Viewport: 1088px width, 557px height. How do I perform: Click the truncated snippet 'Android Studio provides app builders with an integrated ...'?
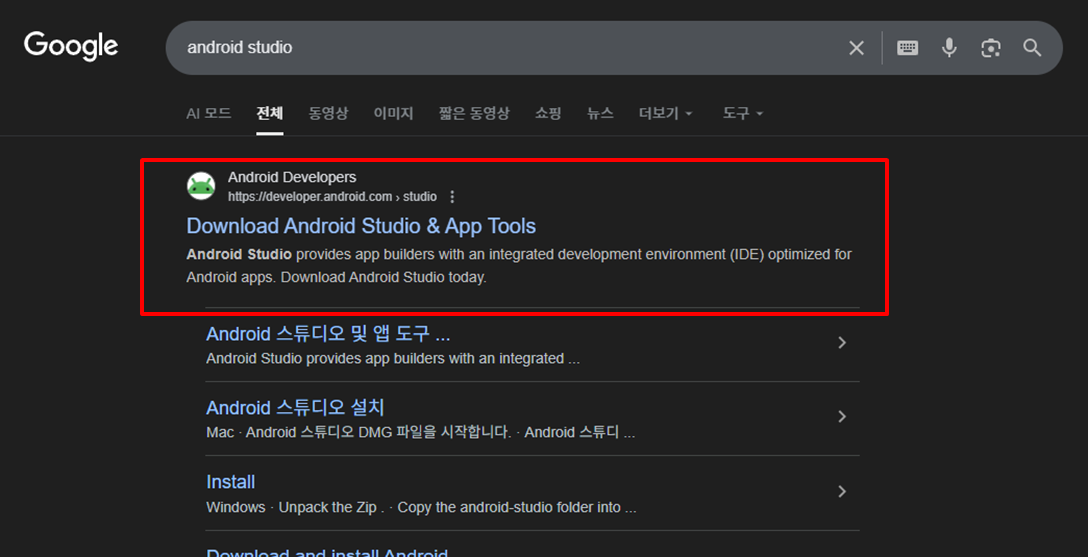[393, 359]
